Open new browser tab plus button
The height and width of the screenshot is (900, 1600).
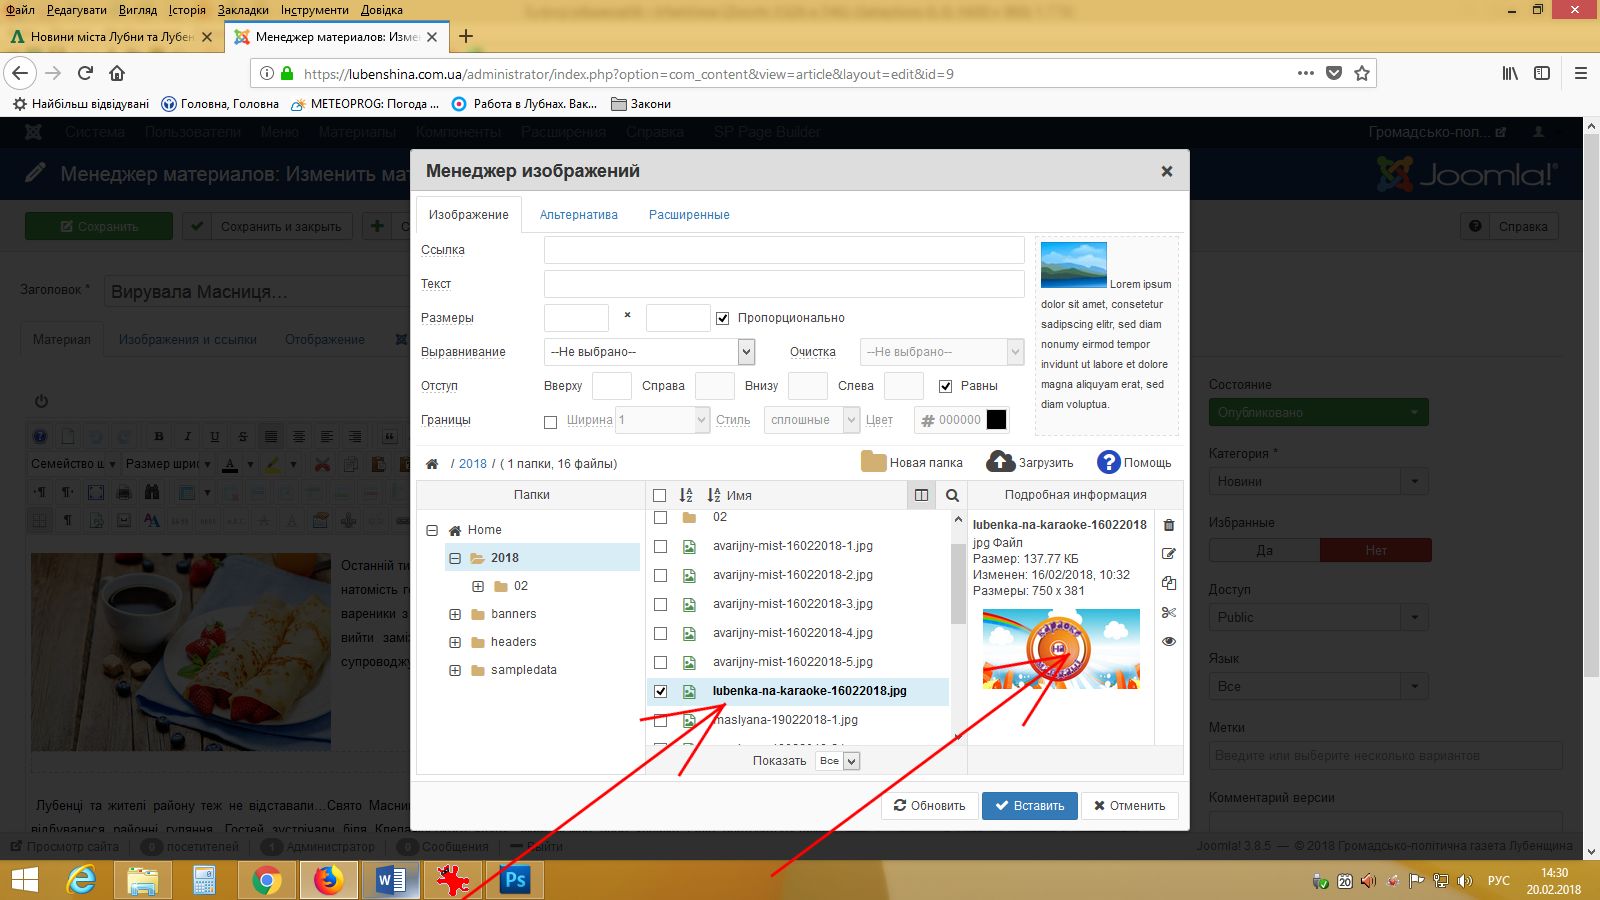click(x=466, y=37)
